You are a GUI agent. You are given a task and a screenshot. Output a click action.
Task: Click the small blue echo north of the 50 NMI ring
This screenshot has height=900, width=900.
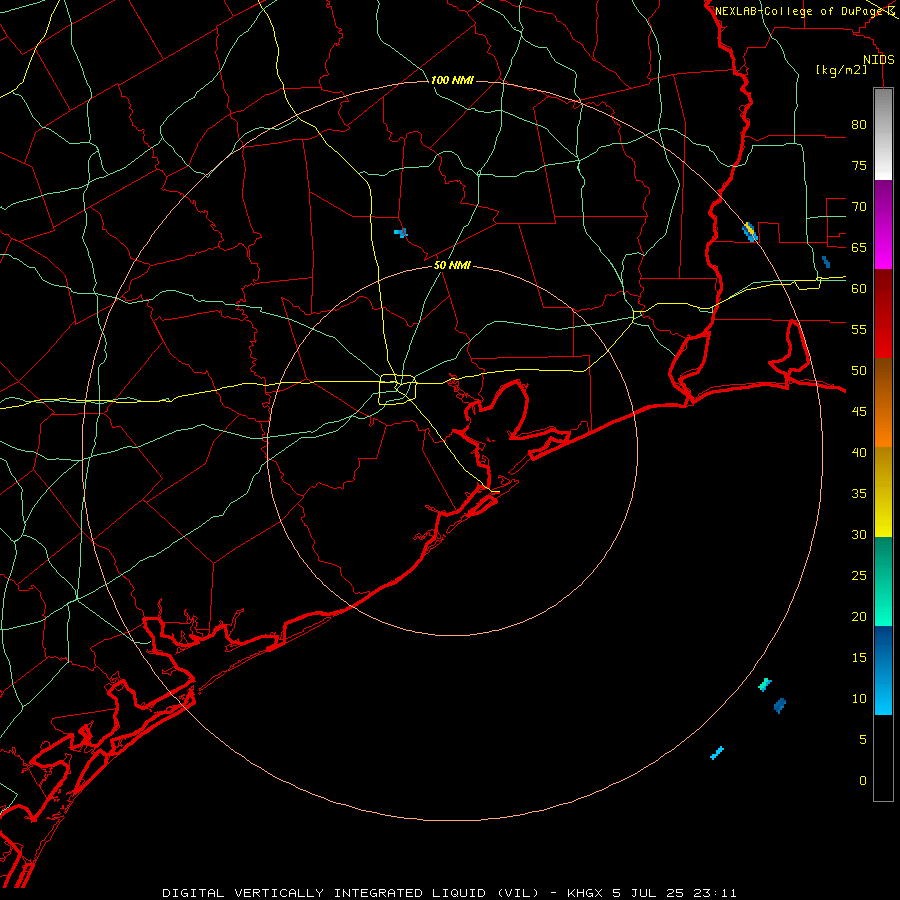coord(401,232)
